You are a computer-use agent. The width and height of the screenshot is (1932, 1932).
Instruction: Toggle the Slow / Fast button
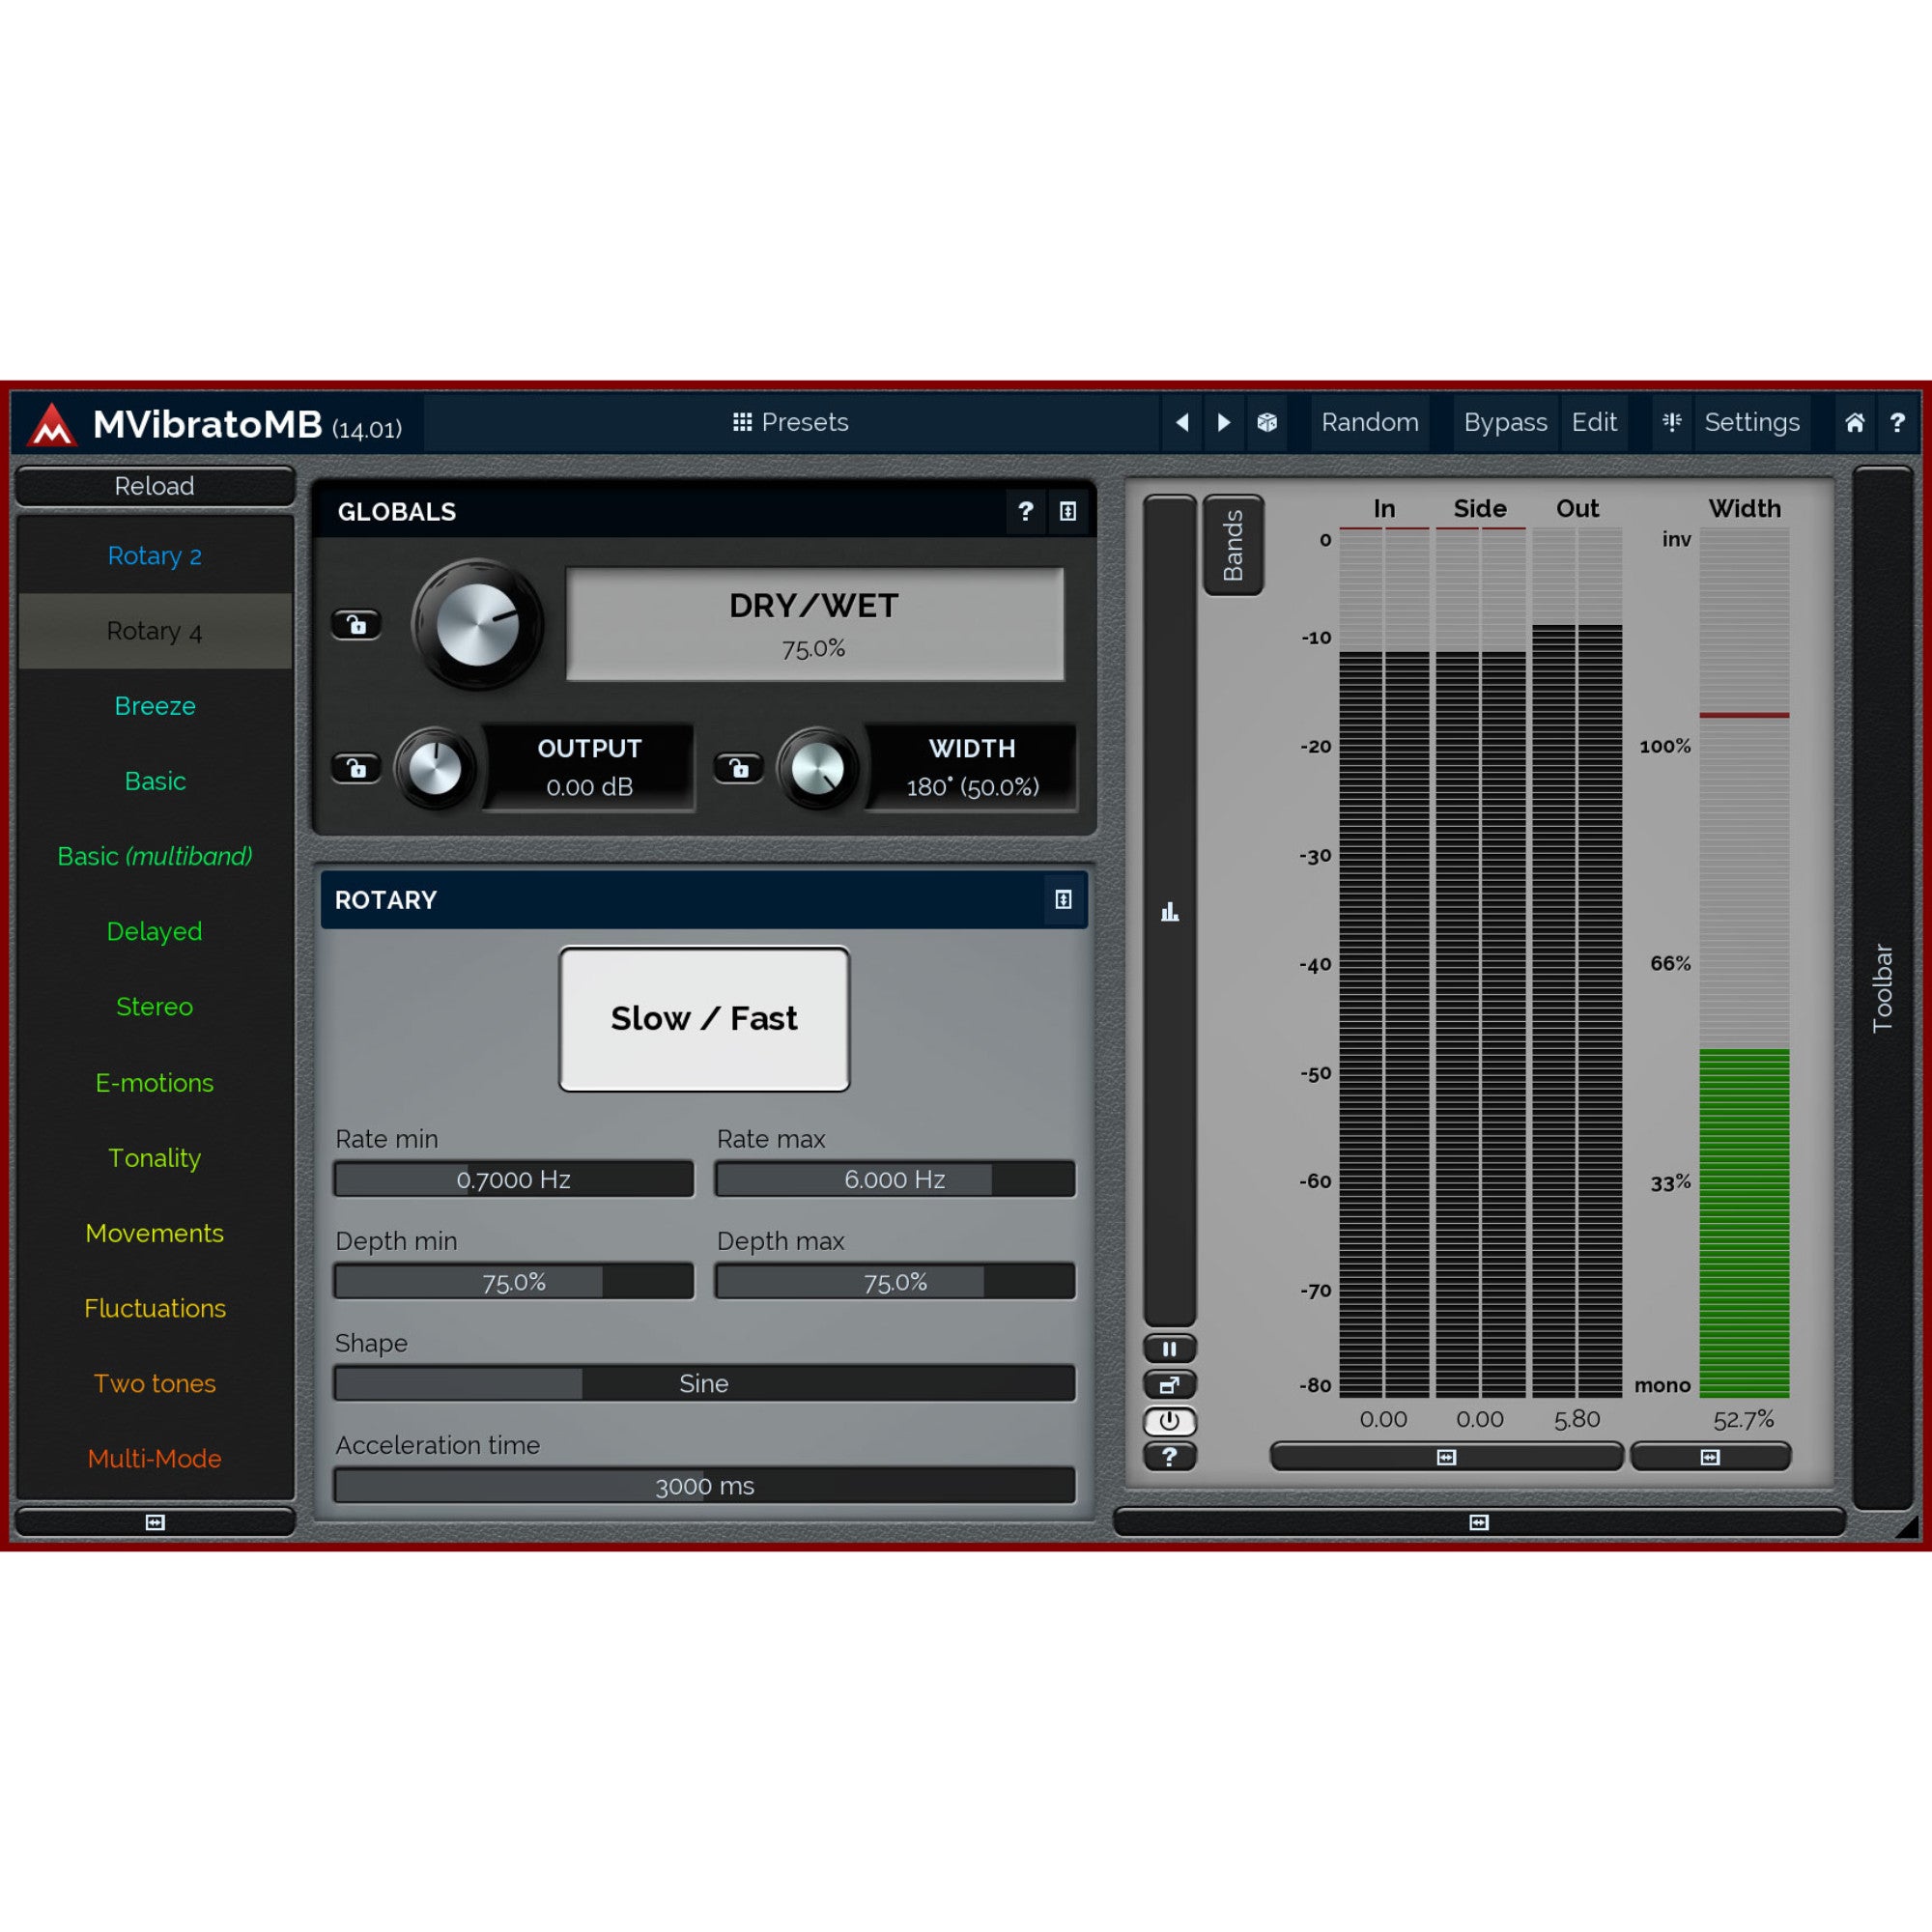[704, 1019]
